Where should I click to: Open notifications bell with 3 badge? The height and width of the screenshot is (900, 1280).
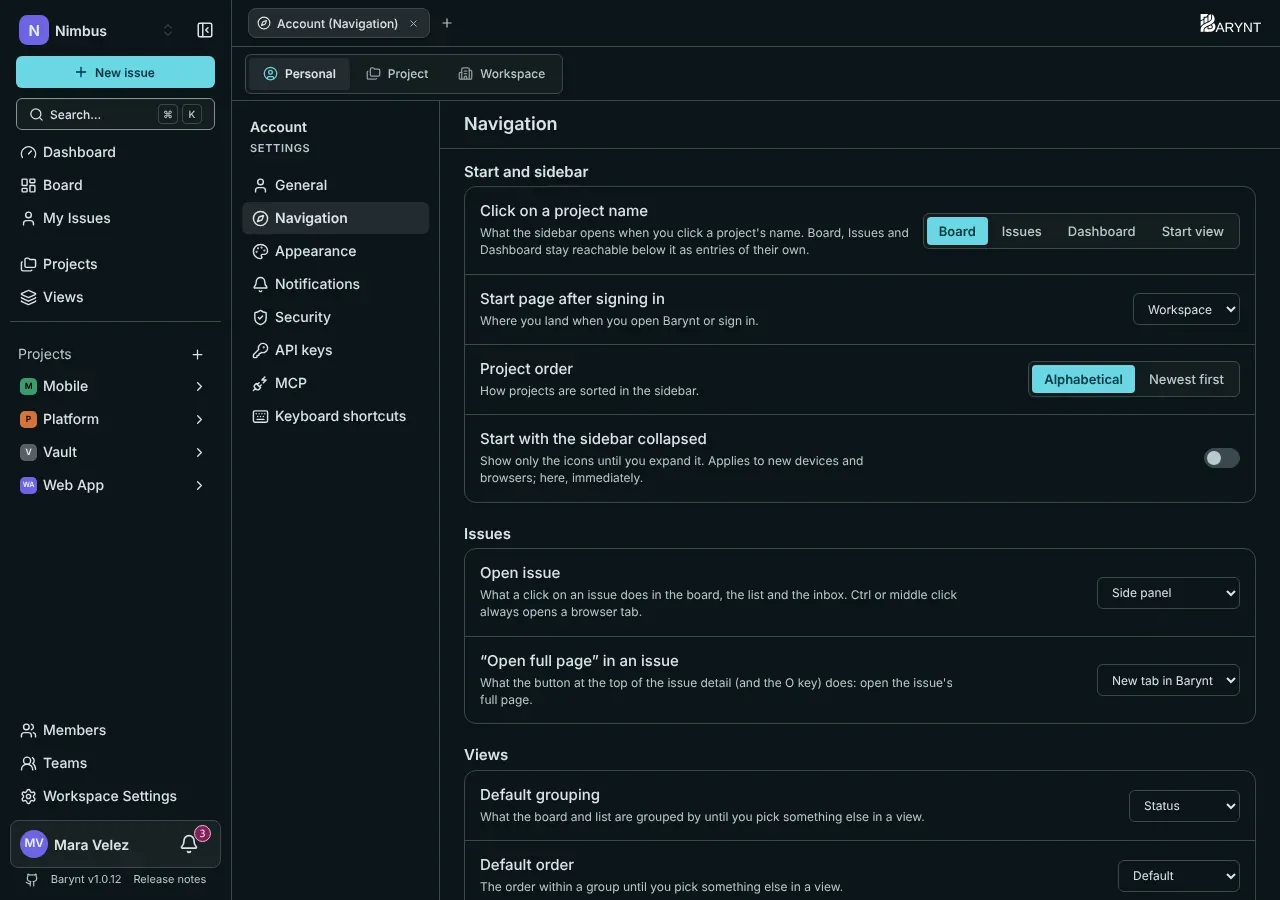click(x=189, y=844)
